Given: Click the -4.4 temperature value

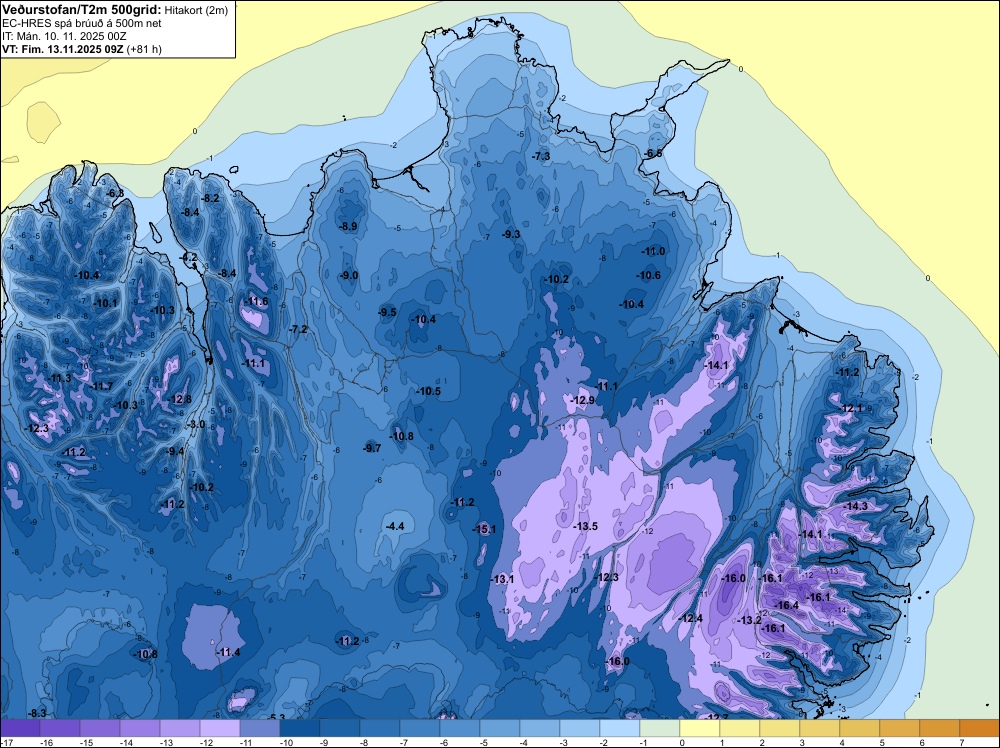Looking at the screenshot, I should [x=395, y=526].
